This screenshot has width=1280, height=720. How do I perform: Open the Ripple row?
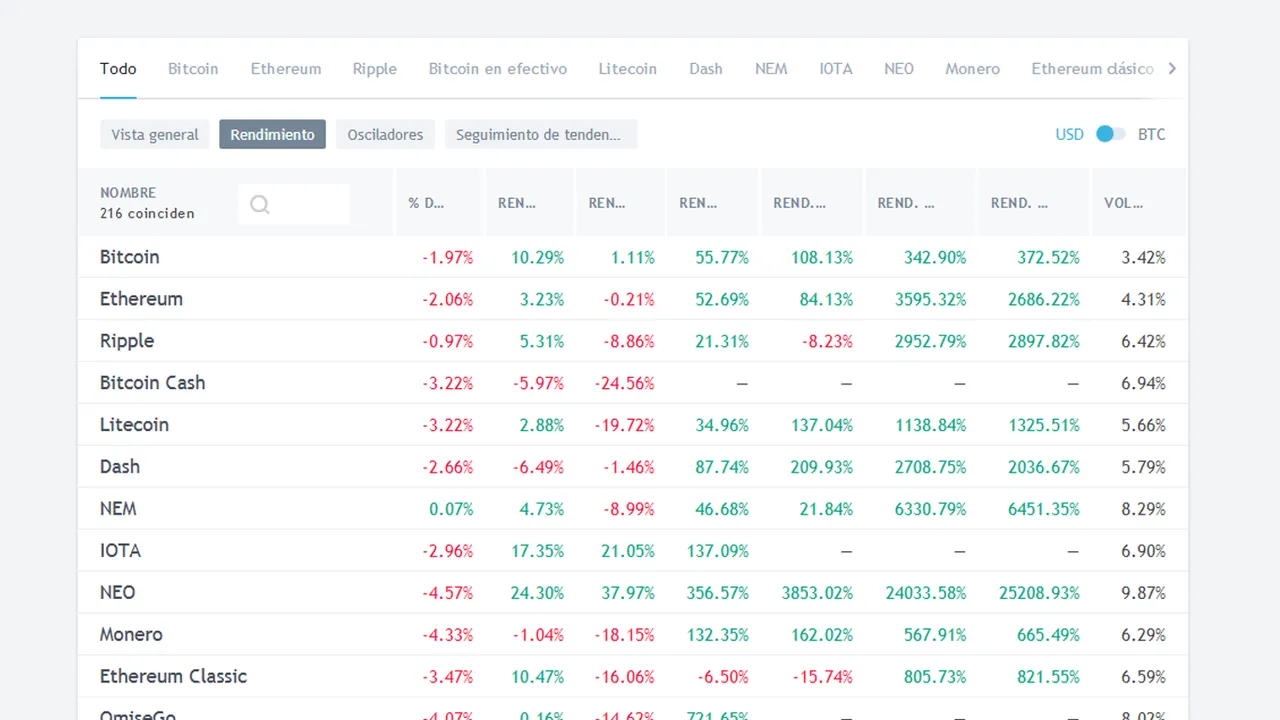(x=633, y=341)
